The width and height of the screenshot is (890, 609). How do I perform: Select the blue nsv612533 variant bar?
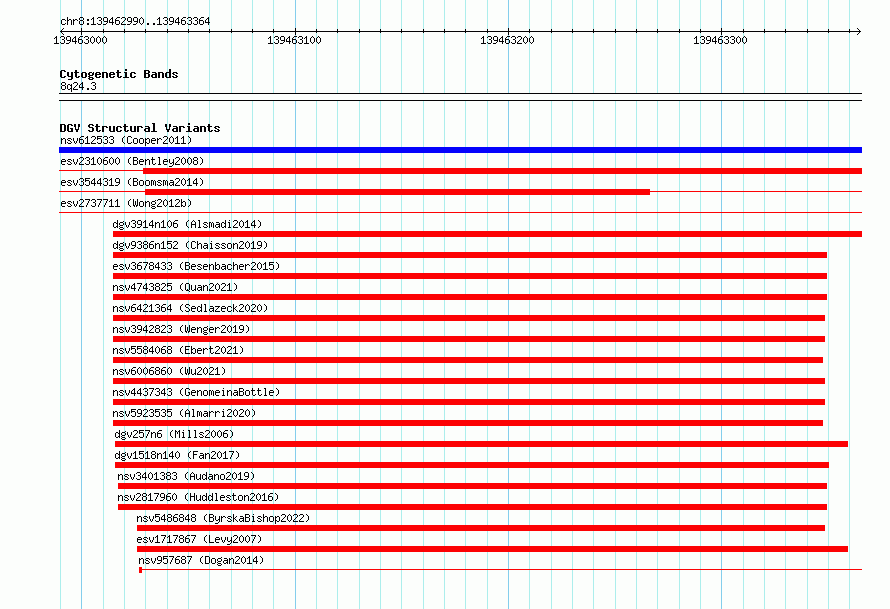click(x=460, y=150)
